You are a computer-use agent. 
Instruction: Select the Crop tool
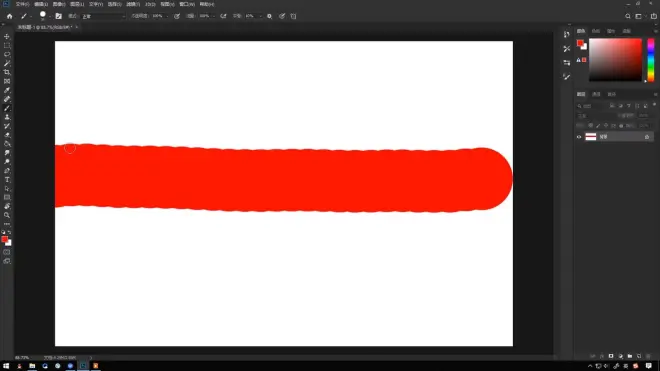click(x=7, y=72)
